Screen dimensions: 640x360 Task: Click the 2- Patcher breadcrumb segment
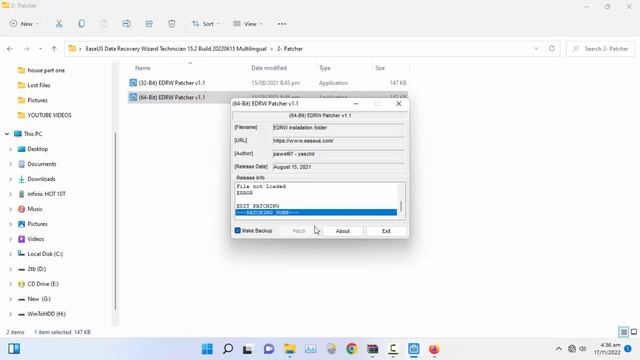pyautogui.click(x=290, y=49)
